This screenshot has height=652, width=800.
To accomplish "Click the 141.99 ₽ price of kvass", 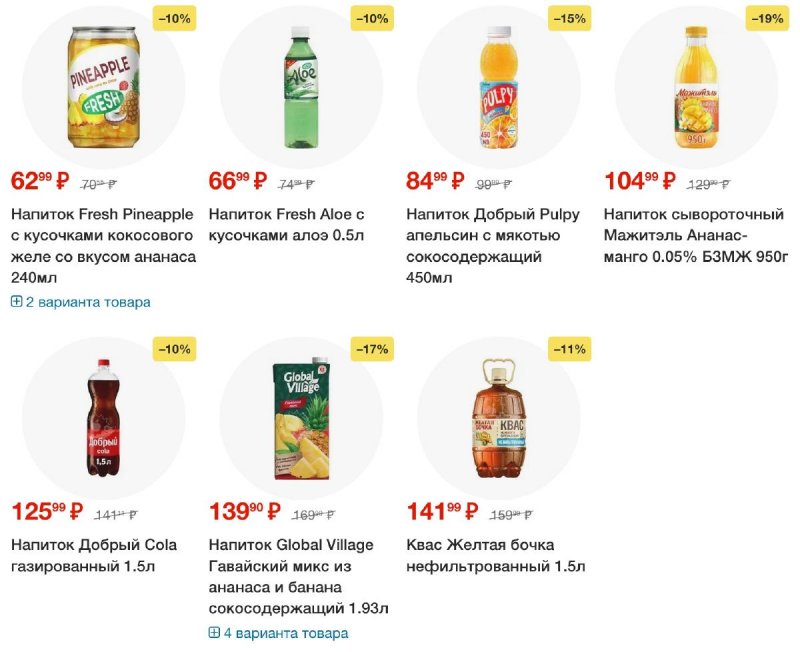I will click(x=442, y=511).
